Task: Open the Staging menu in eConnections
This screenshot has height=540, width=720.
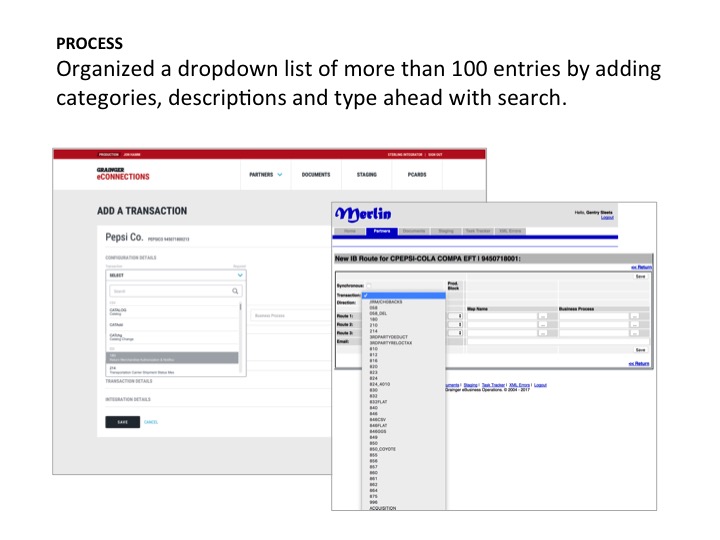Action: pos(366,174)
